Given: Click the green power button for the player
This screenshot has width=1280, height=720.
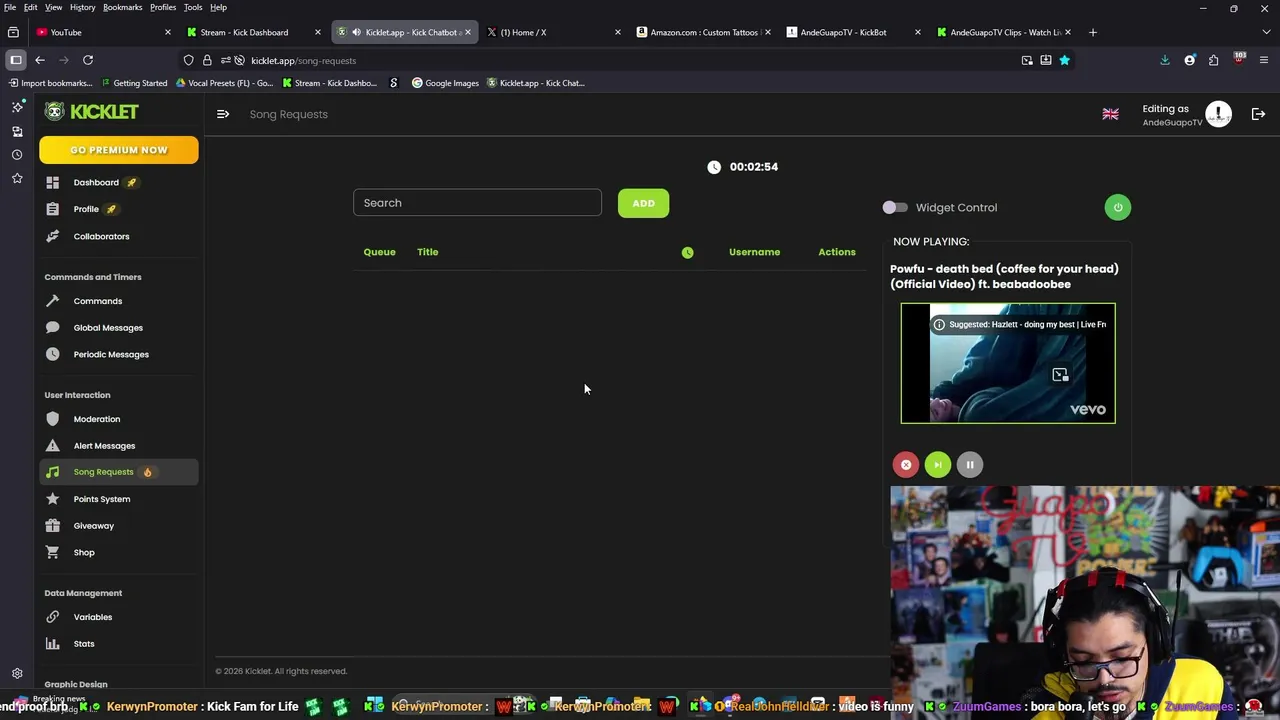Looking at the screenshot, I should pos(1117,207).
